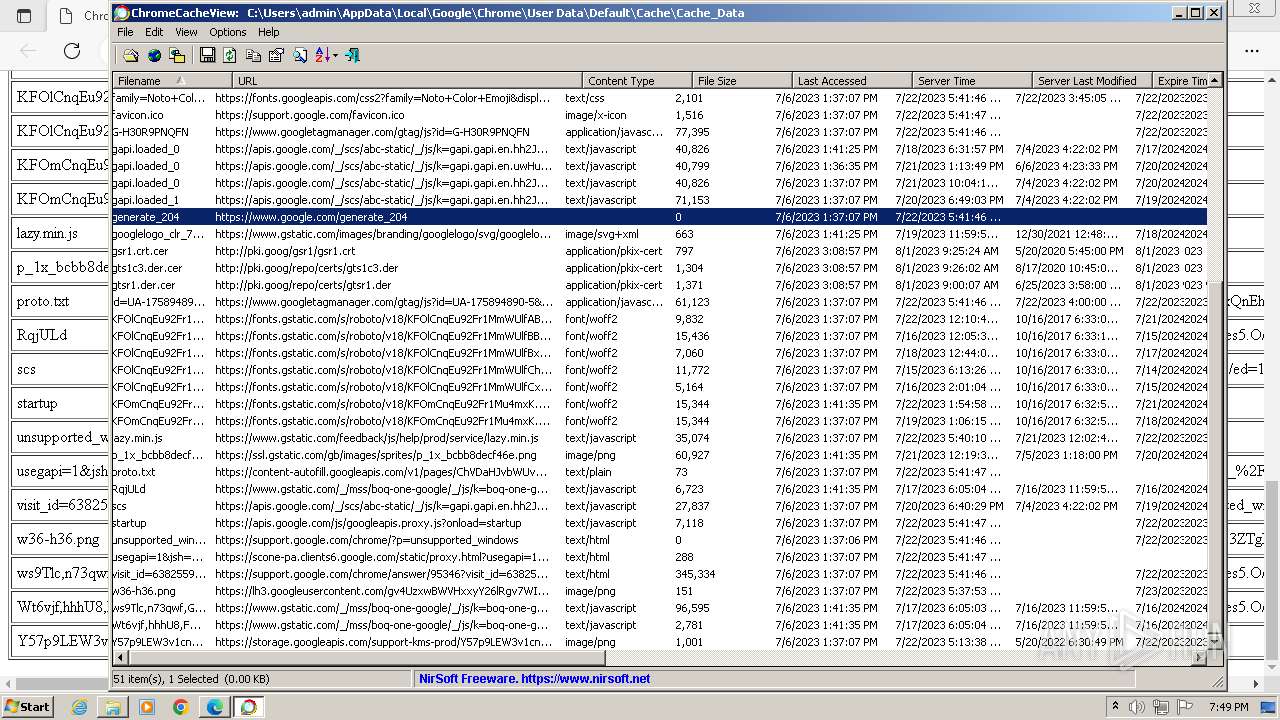1280x720 pixels.
Task: Select lazy.min.js in background browser page
Action: pos(47,233)
